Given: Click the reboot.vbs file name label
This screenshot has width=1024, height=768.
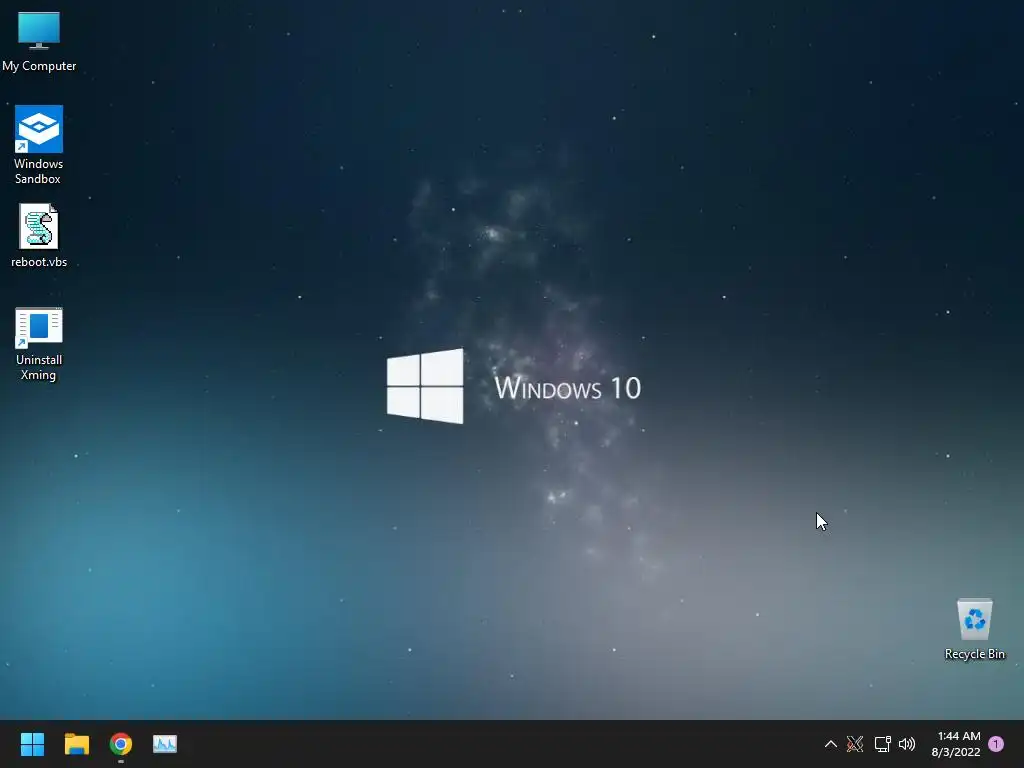Looking at the screenshot, I should click(x=39, y=262).
